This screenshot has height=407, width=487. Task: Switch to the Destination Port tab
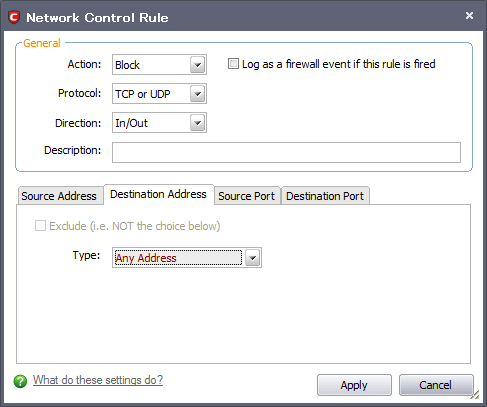(325, 196)
